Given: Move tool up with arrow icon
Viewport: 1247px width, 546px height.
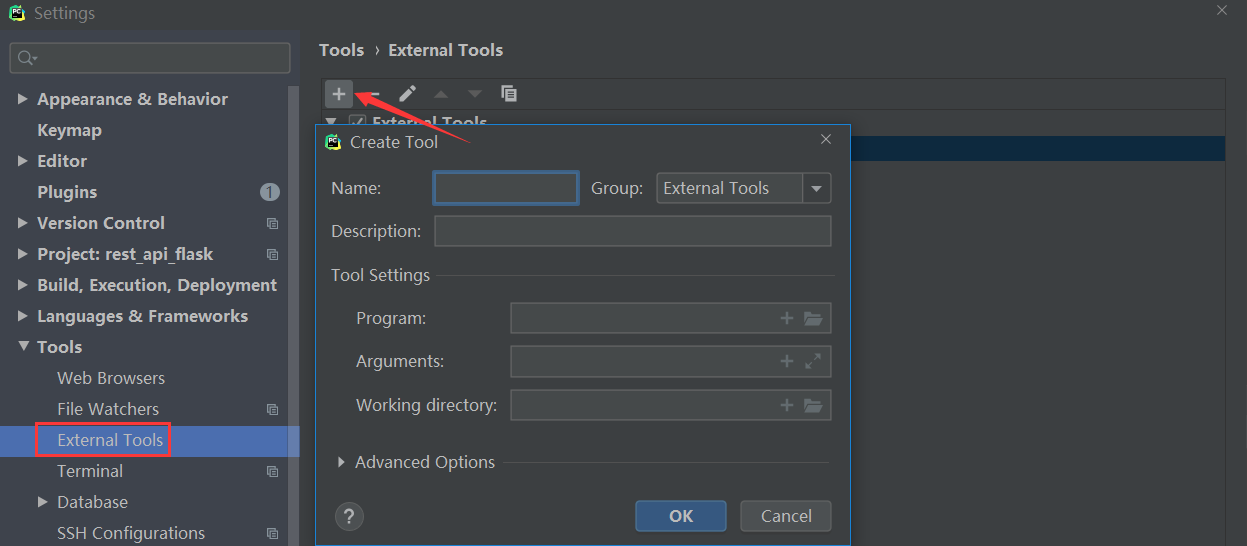Looking at the screenshot, I should (441, 93).
